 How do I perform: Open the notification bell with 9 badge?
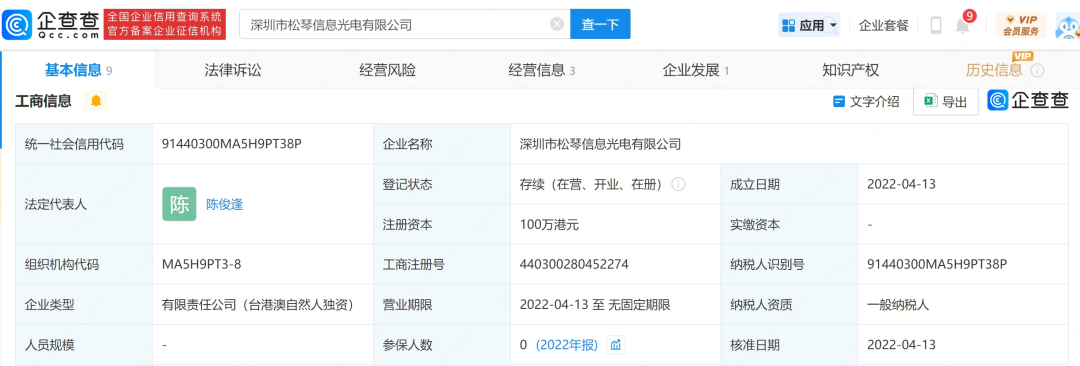(963, 25)
